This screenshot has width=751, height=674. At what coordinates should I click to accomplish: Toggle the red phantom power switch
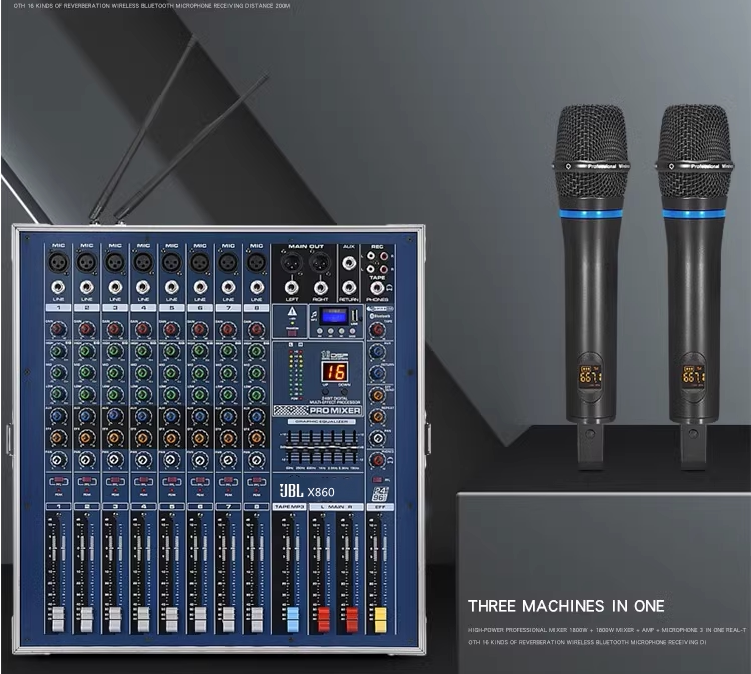coord(292,333)
